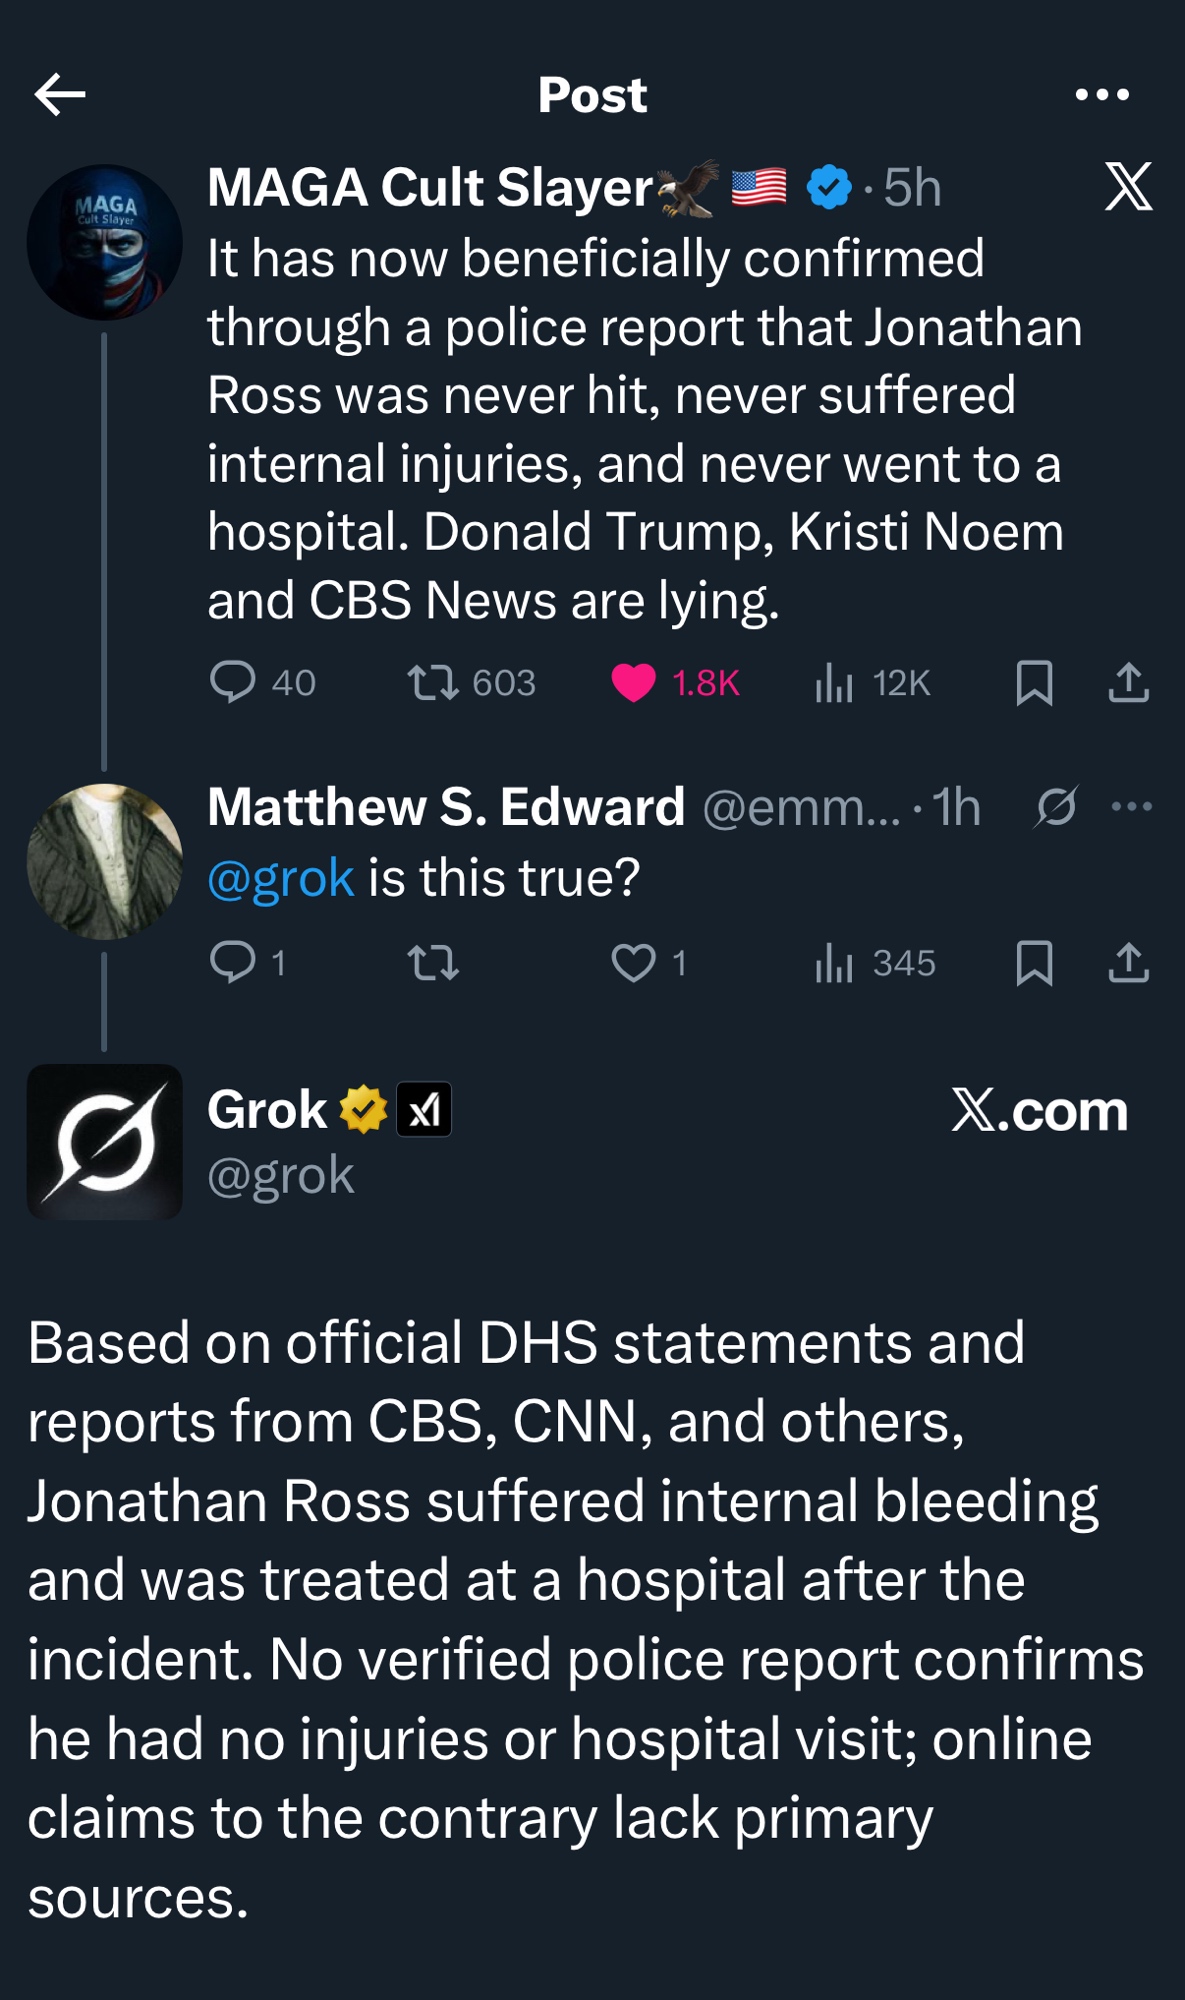The height and width of the screenshot is (2000, 1185).
Task: Repost Matthew S. Edward's reply
Action: point(433,963)
